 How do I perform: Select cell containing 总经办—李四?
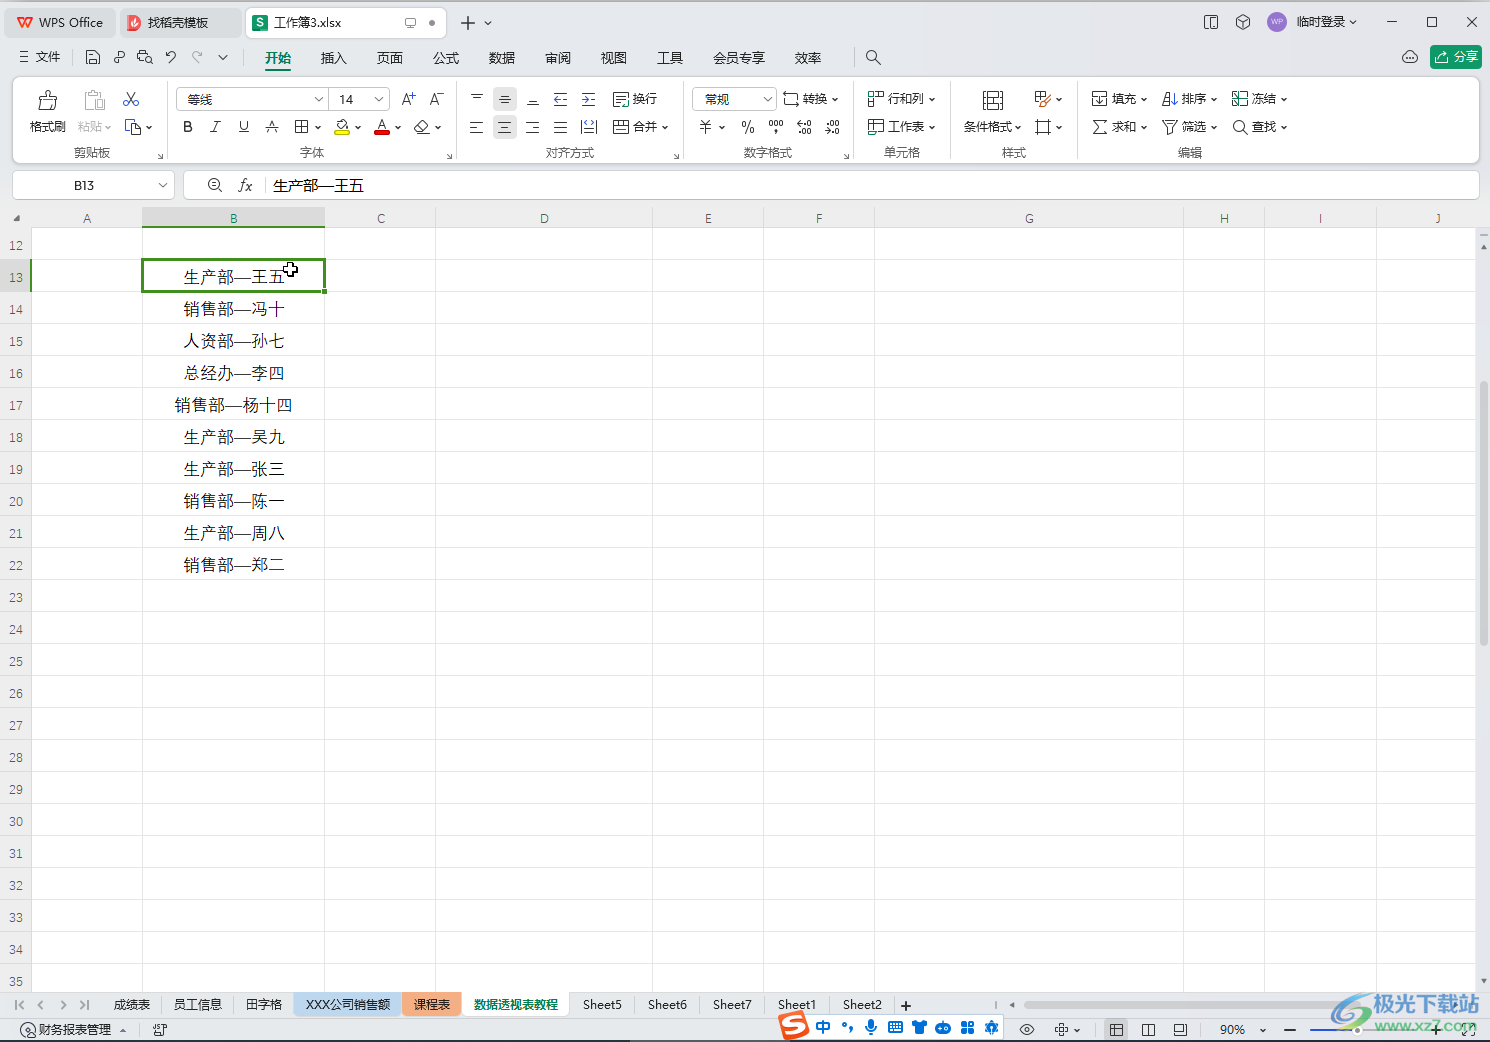(233, 373)
